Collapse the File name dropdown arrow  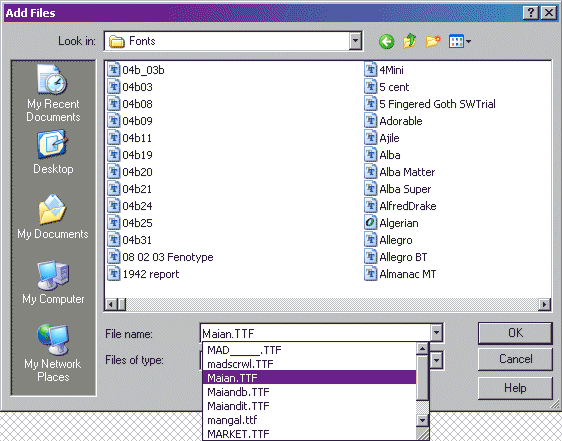pos(436,333)
